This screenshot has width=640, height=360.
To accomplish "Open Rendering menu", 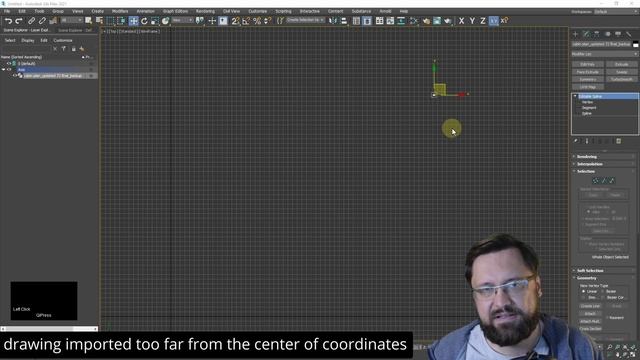I will pyautogui.click(x=205, y=11).
